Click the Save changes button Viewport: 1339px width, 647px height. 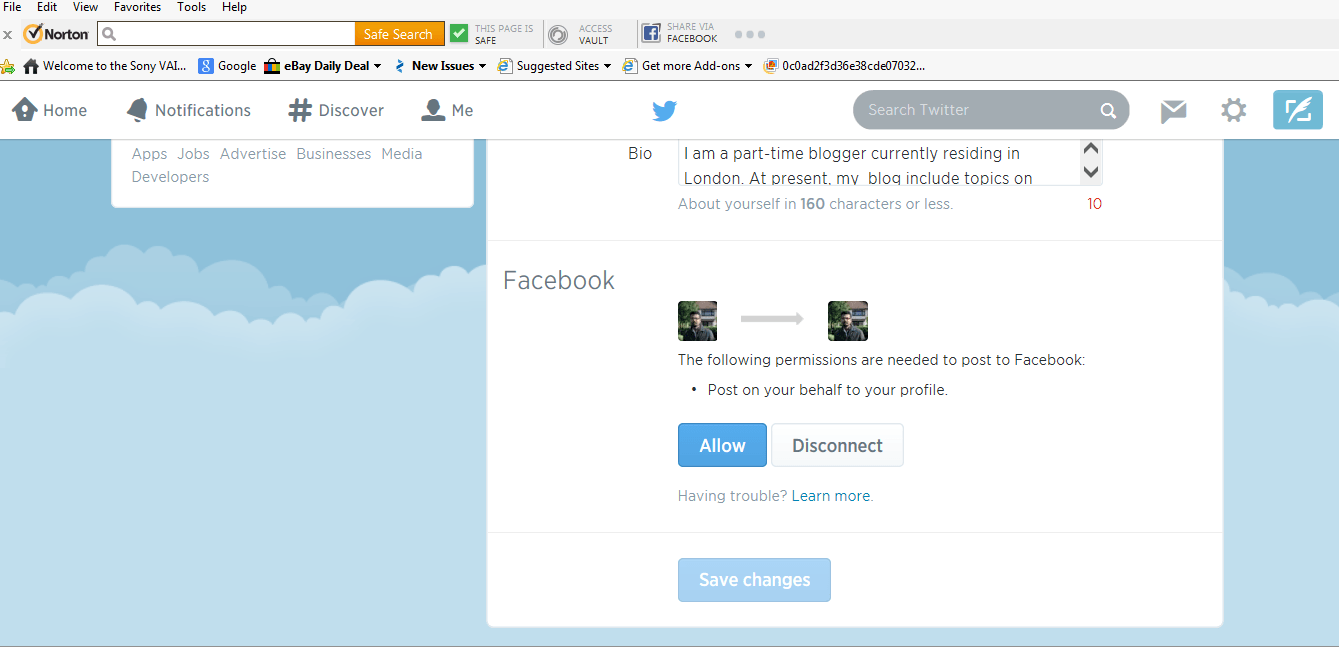pyautogui.click(x=754, y=580)
